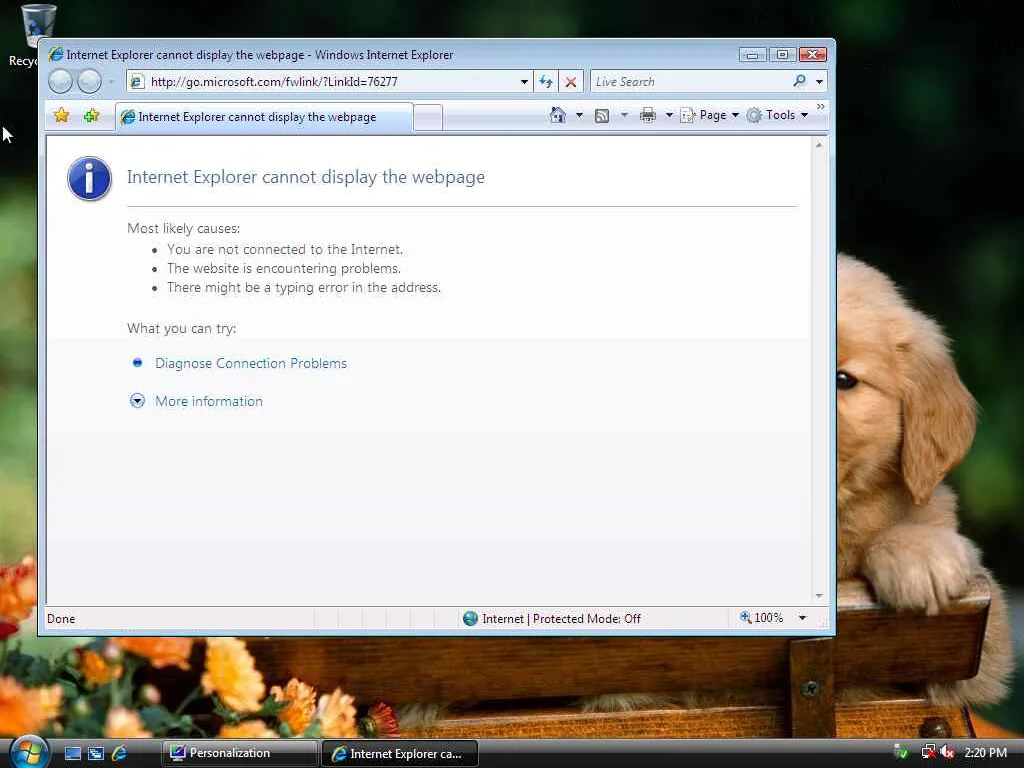Click the page icon in the address bar

coord(137,82)
